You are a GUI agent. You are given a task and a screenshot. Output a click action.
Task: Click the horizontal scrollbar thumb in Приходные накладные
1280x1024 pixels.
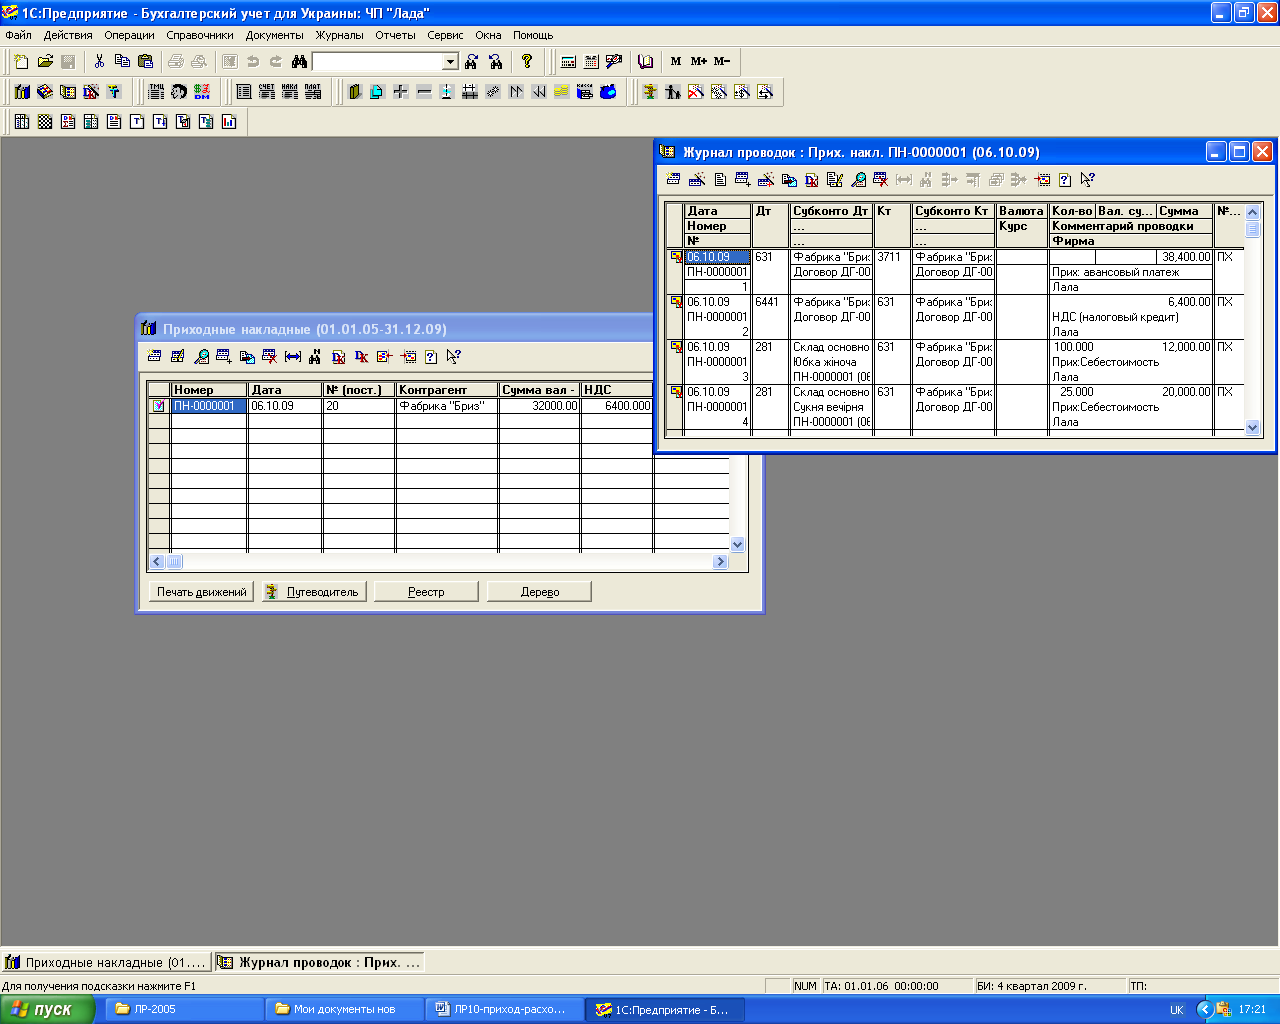click(174, 562)
